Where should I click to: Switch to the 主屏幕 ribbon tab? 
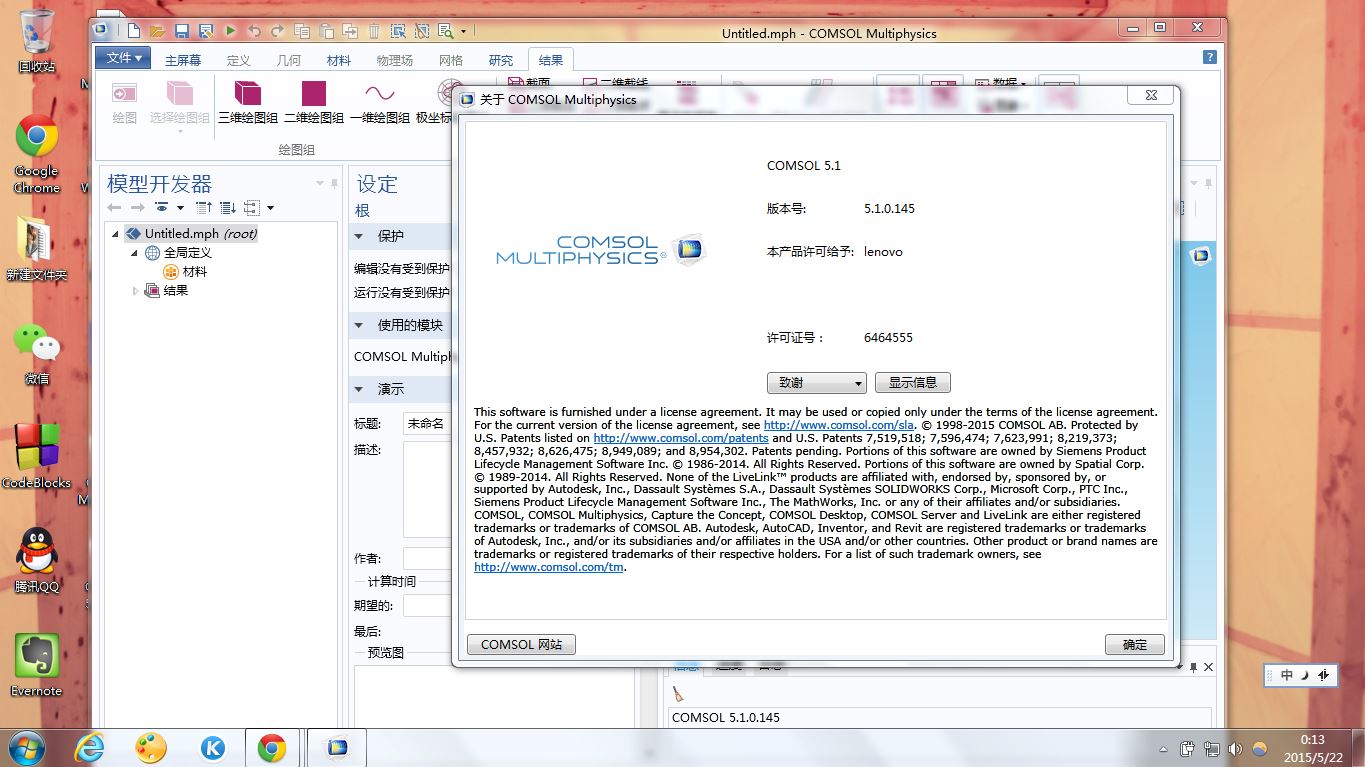[182, 60]
